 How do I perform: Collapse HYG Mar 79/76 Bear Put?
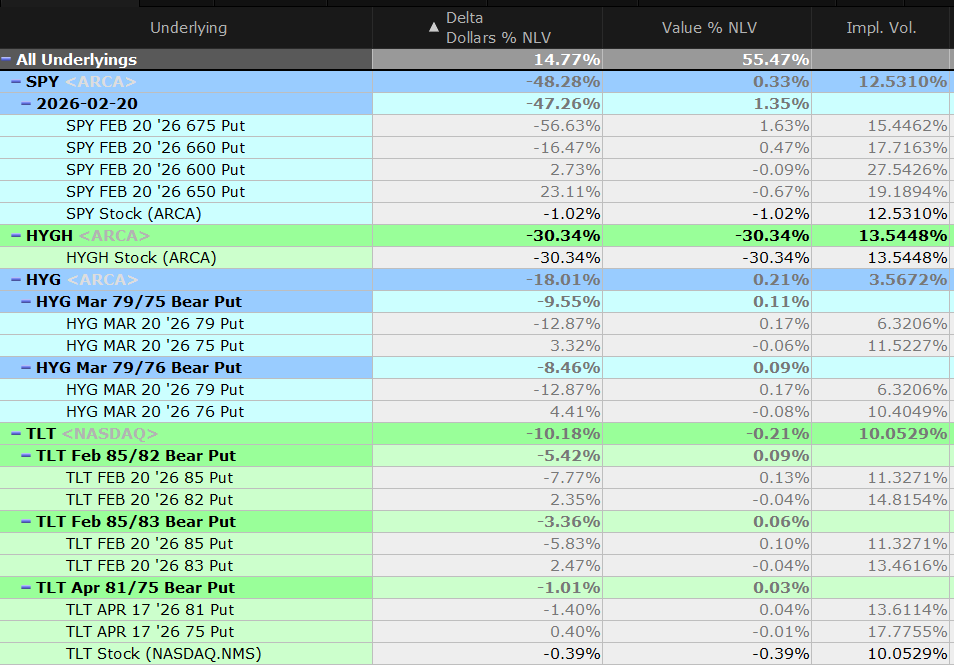pyautogui.click(x=26, y=367)
